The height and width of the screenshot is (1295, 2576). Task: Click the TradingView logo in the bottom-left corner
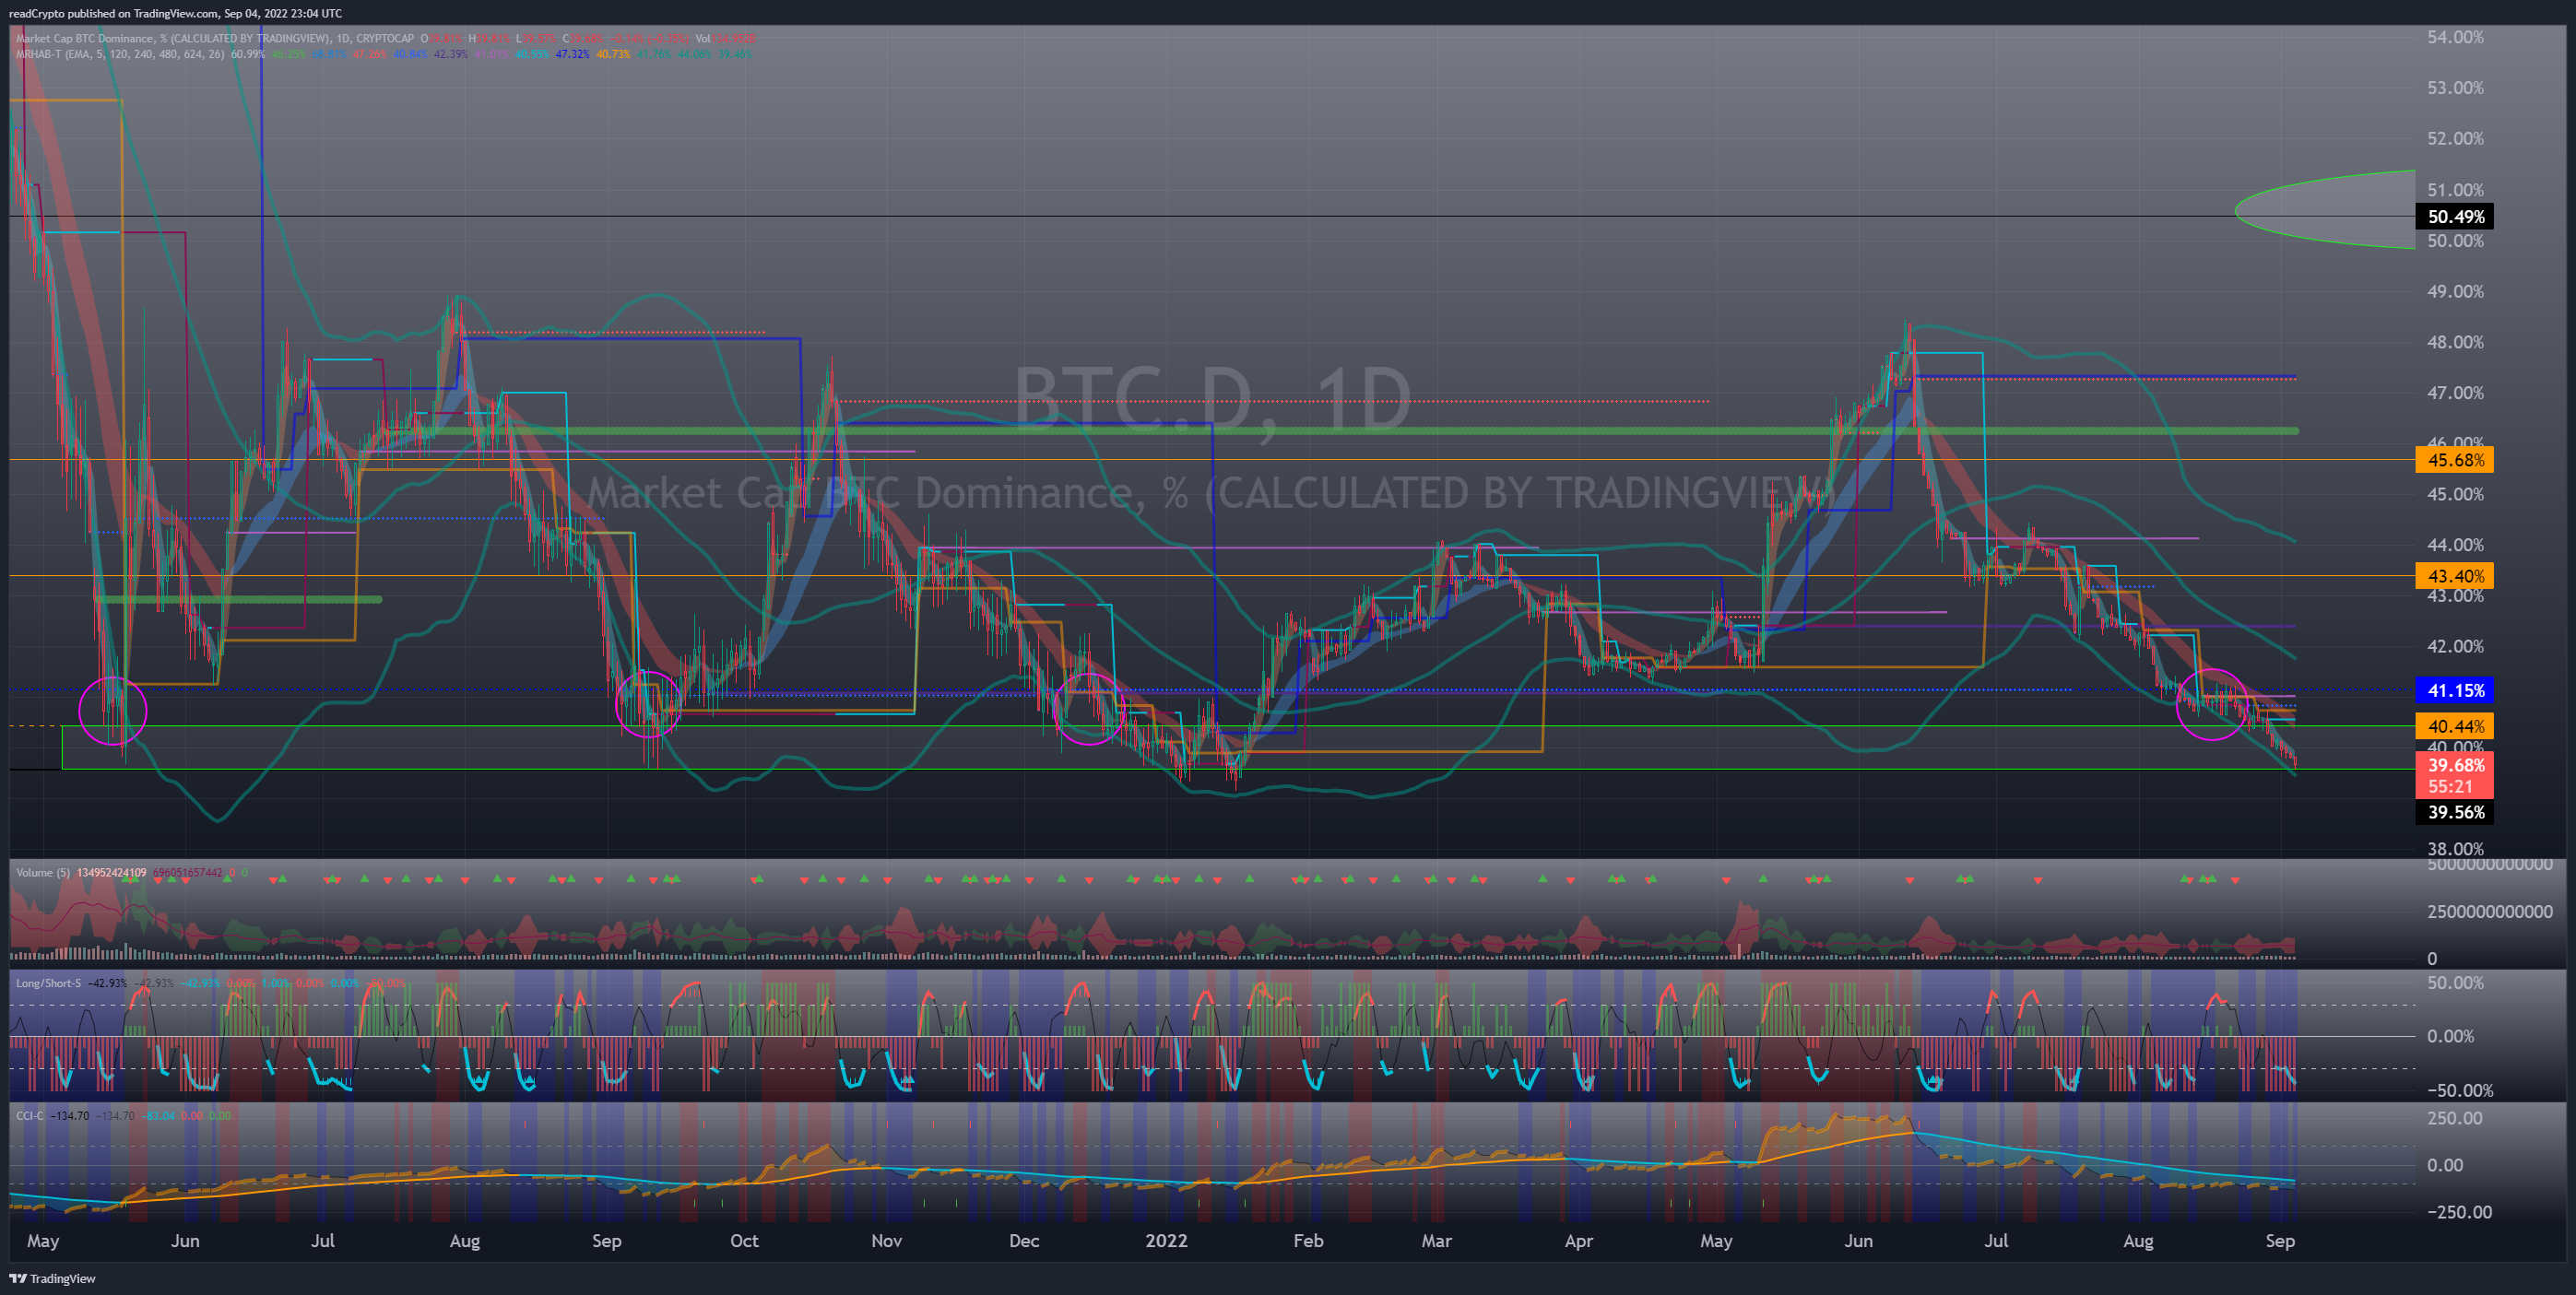coord(53,1278)
